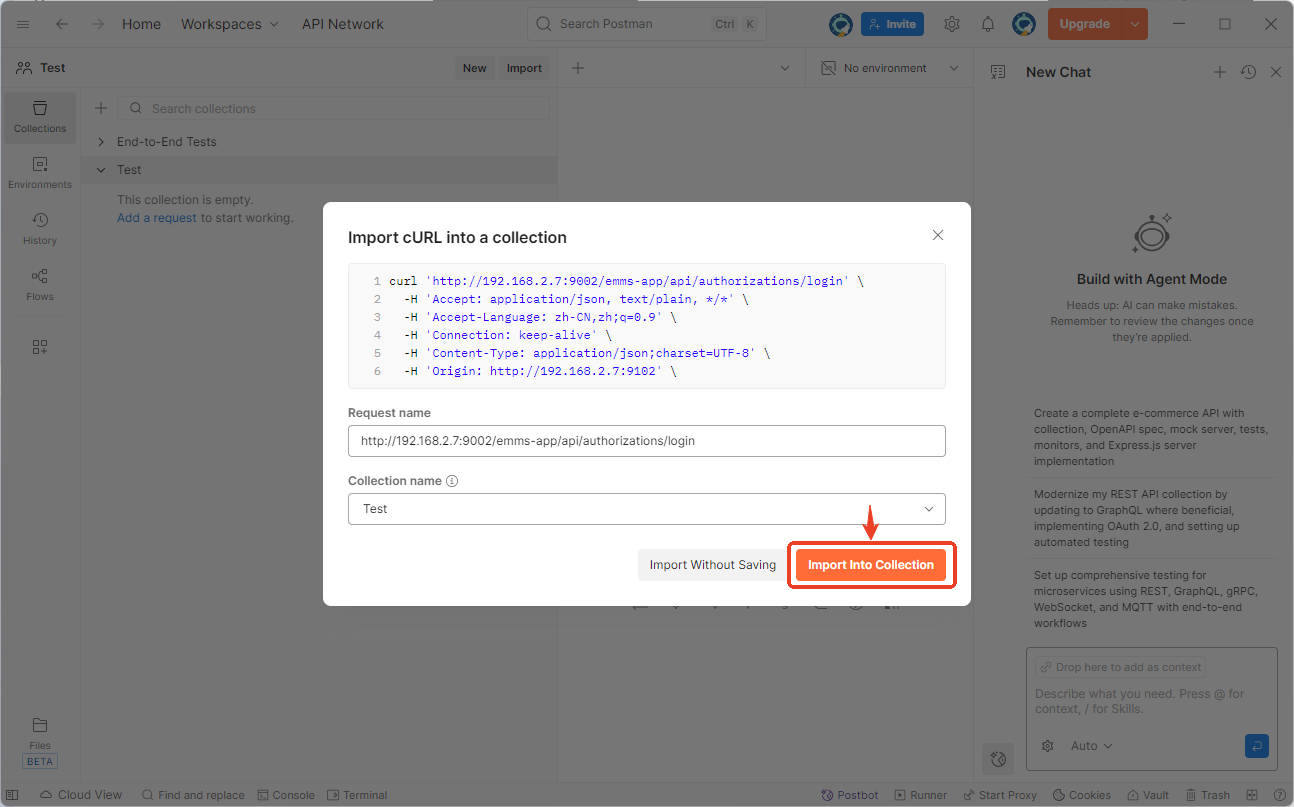Start a new chat with the plus

(1219, 72)
